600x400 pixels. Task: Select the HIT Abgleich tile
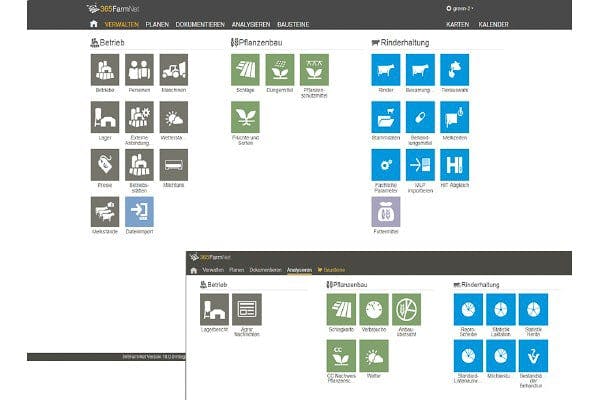click(x=455, y=165)
